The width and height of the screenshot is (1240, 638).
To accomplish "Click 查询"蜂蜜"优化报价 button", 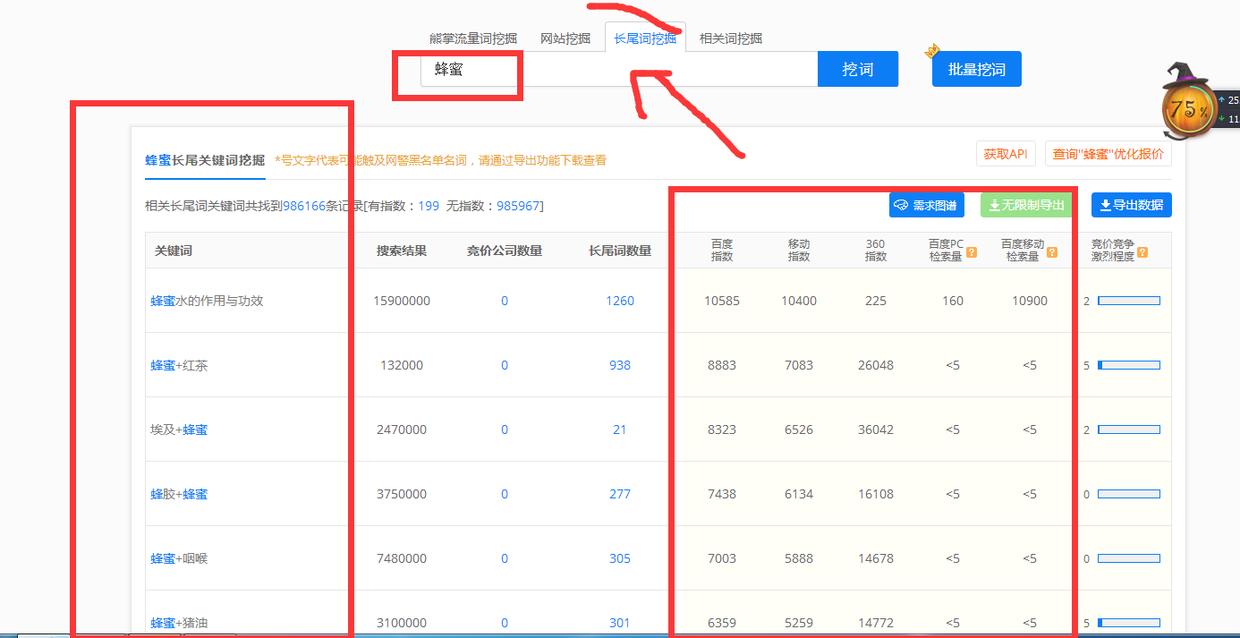I will click(1111, 154).
